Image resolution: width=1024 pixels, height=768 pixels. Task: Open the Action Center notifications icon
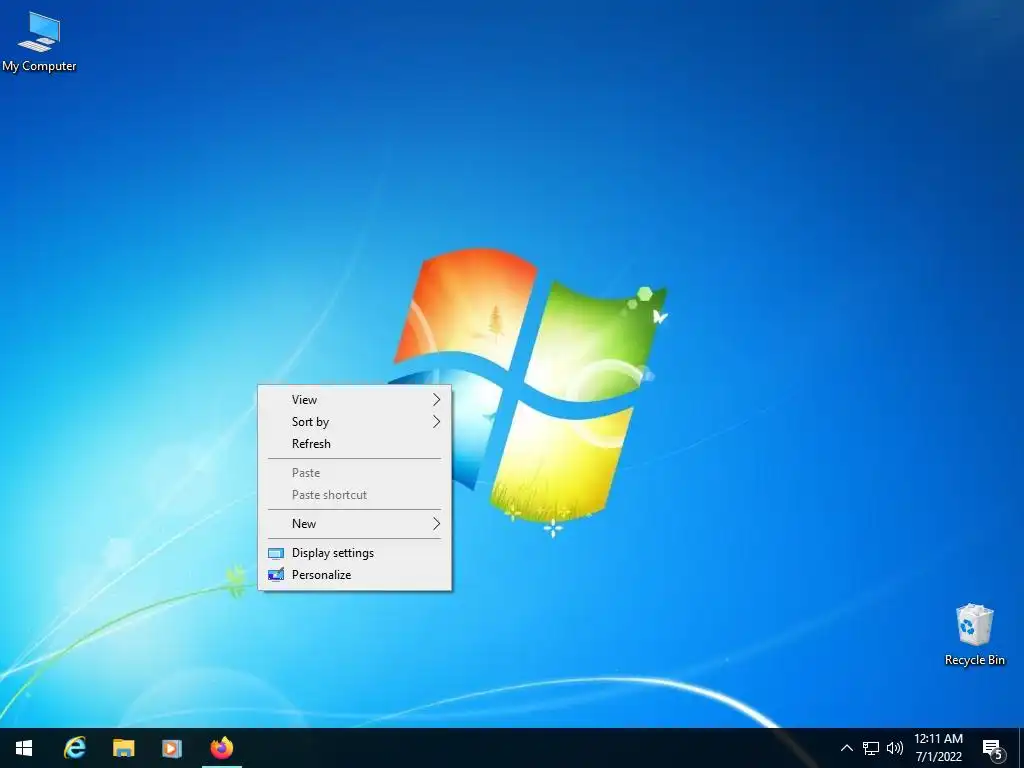click(992, 748)
